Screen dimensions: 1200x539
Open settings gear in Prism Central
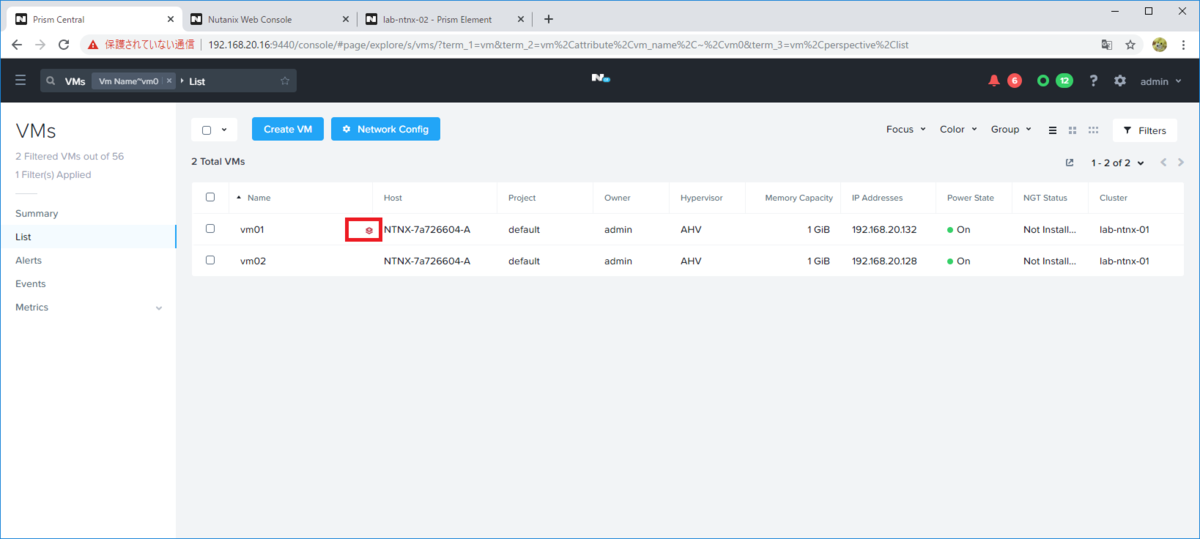(1120, 81)
